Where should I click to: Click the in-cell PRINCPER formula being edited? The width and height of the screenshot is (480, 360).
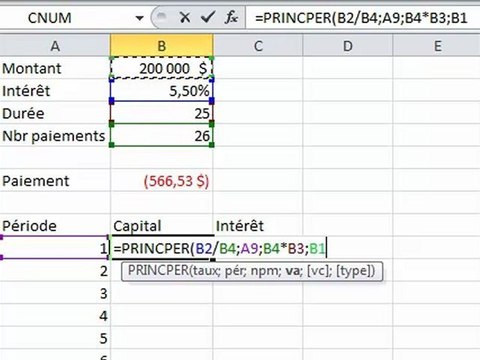(219, 248)
